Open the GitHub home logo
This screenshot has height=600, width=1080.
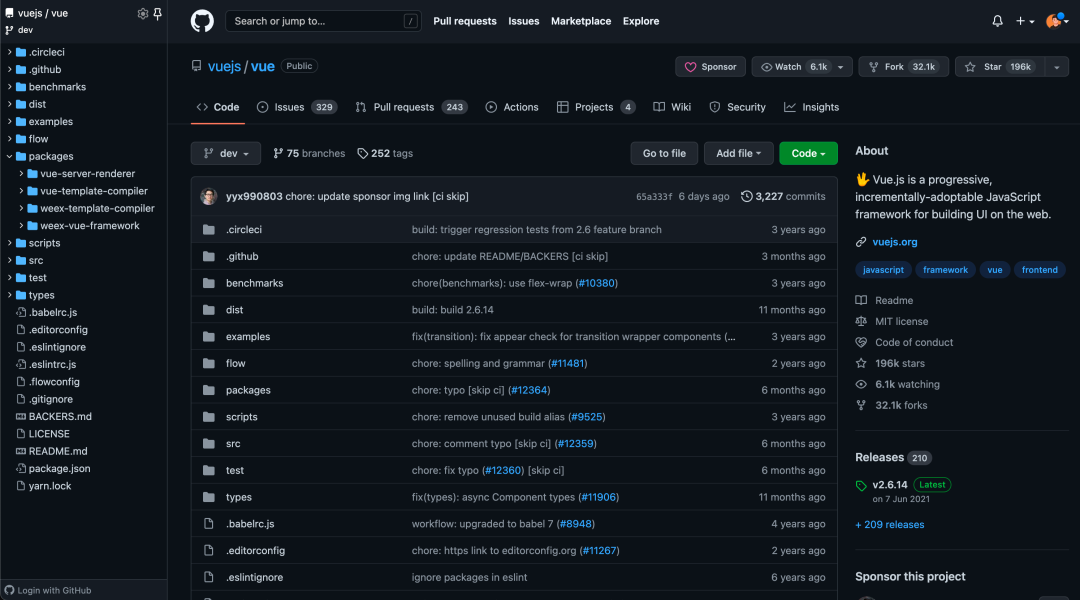(202, 21)
